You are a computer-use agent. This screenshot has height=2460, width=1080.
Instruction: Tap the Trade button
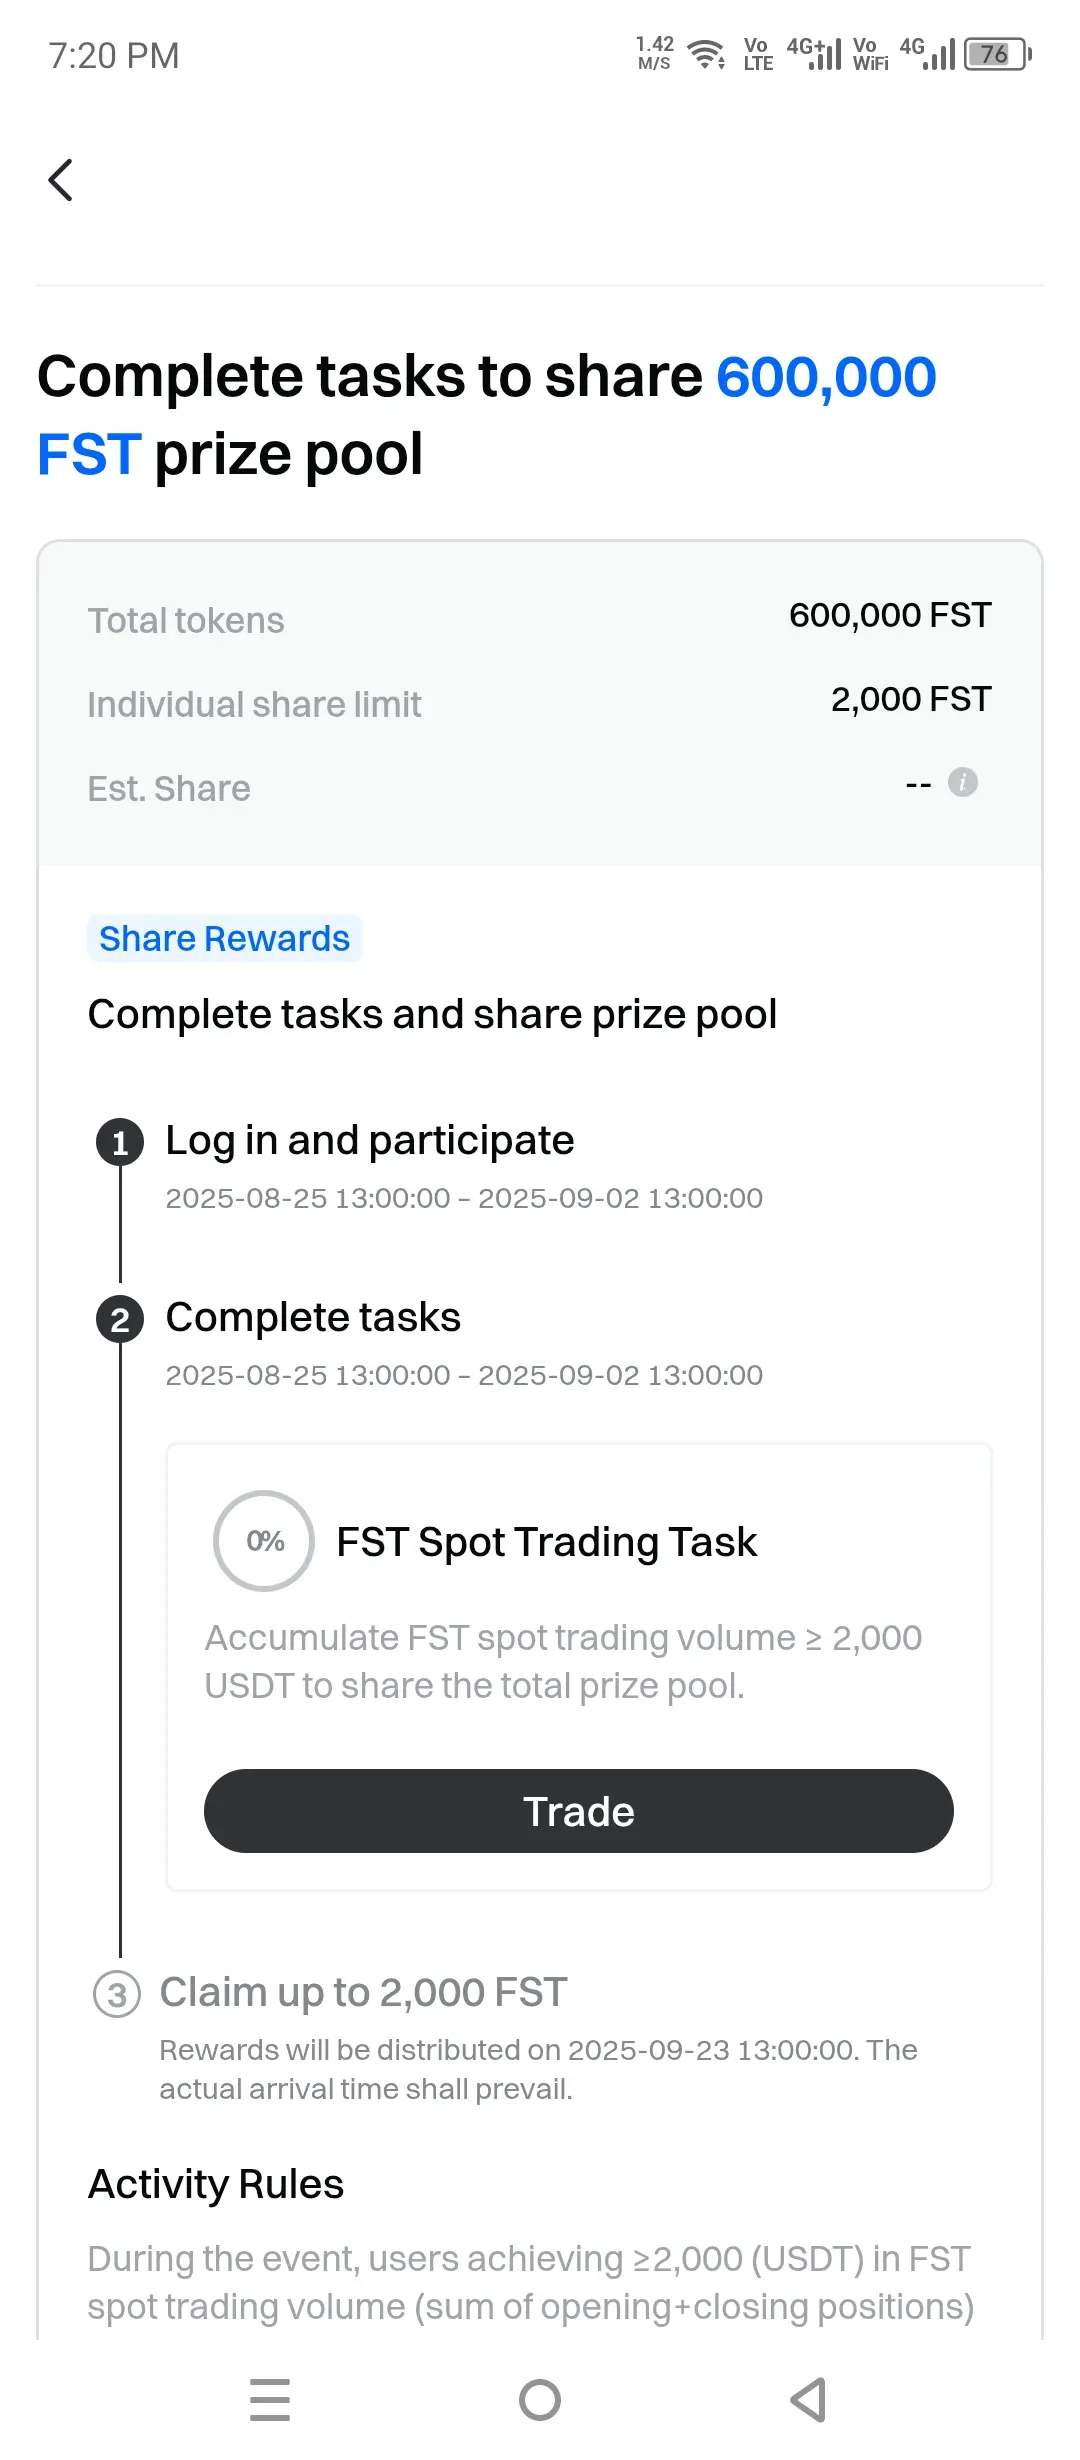[x=579, y=1811]
